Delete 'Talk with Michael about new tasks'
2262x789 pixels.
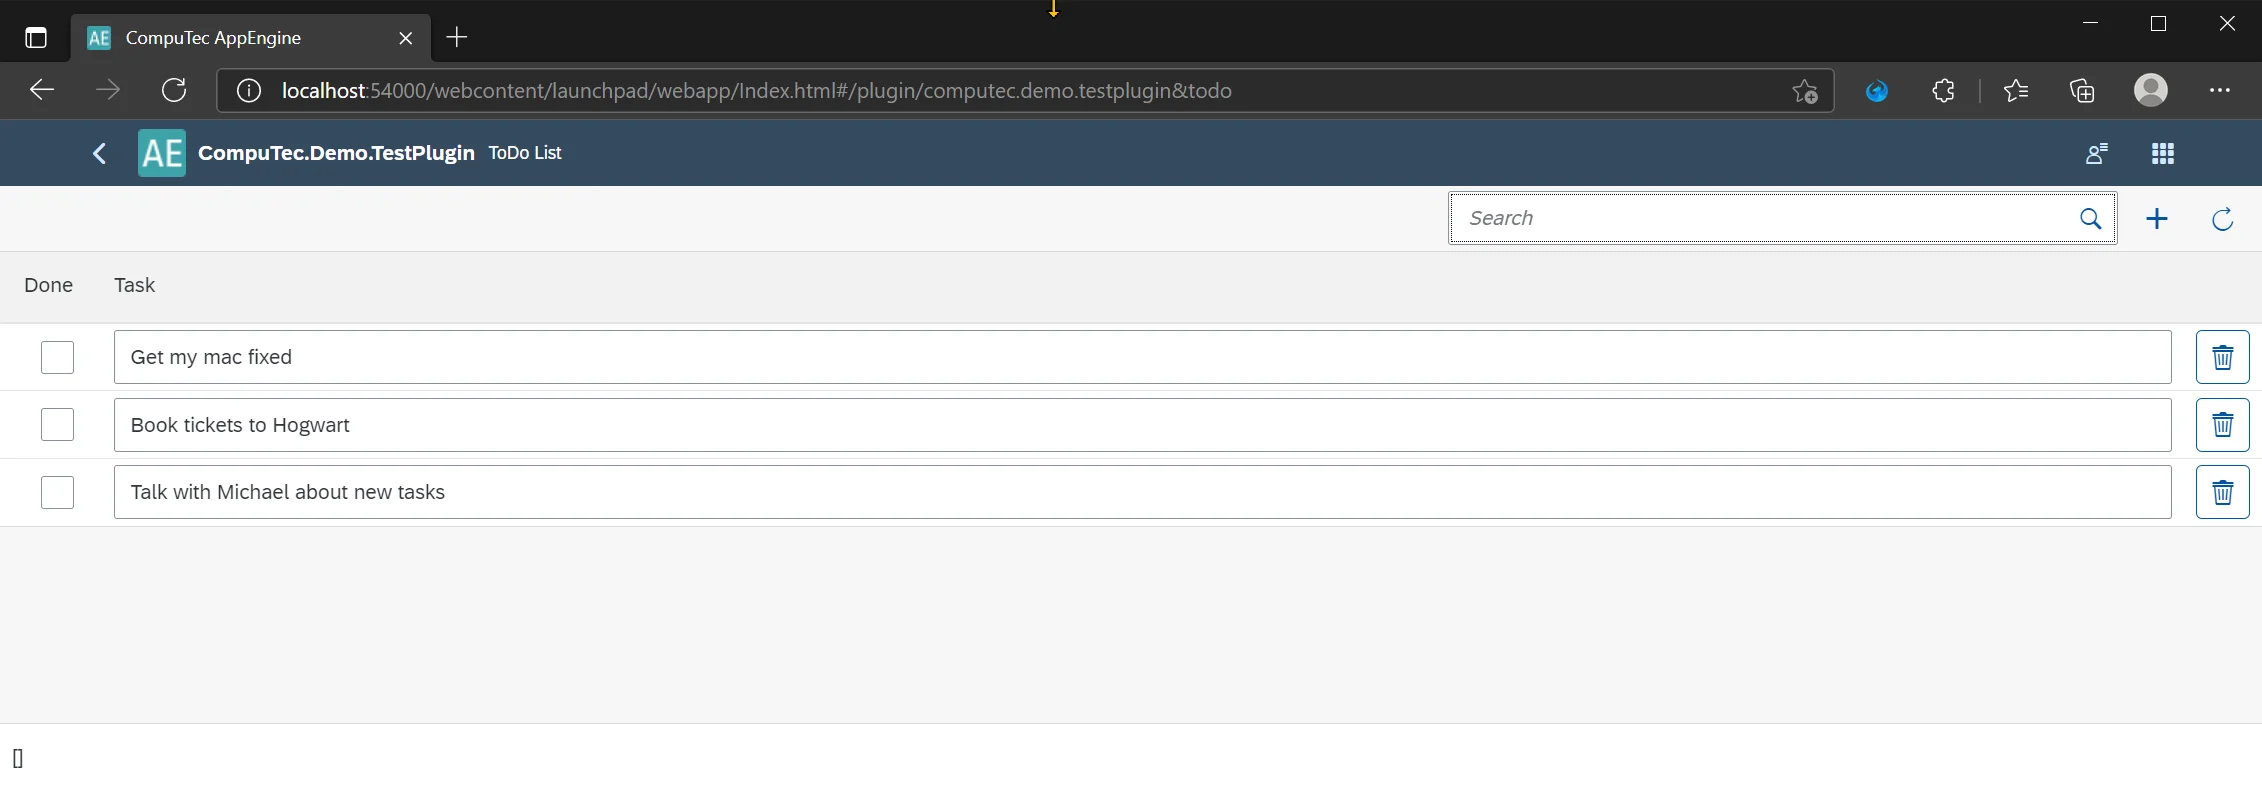(x=2222, y=492)
